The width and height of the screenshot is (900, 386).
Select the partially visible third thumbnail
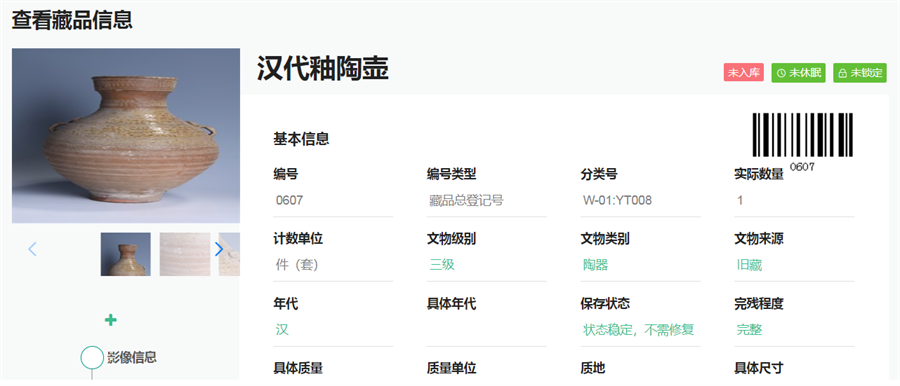pos(229,254)
